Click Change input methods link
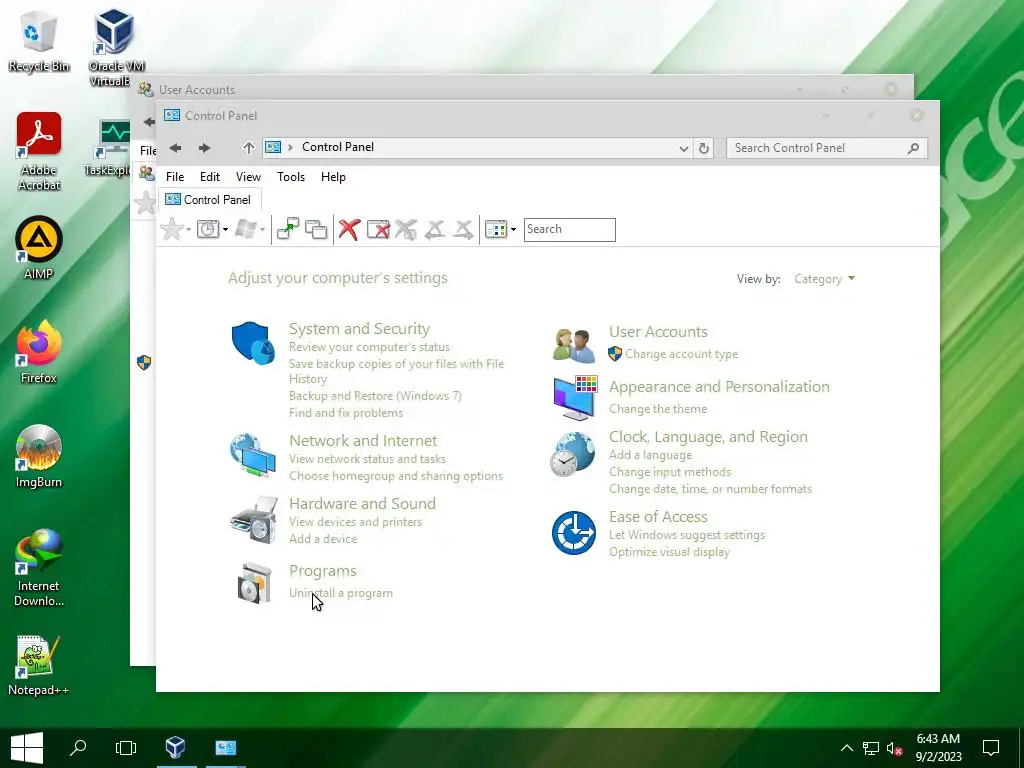 click(669, 472)
